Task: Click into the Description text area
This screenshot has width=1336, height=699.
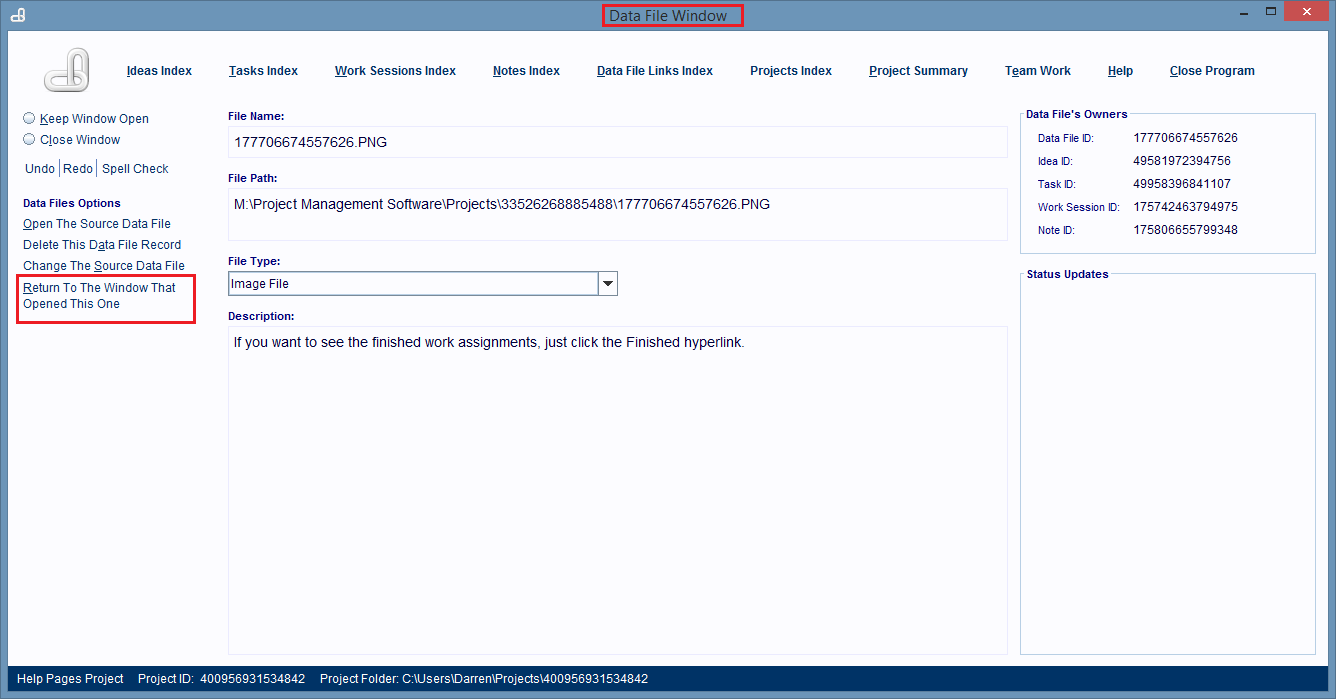Action: (617, 490)
